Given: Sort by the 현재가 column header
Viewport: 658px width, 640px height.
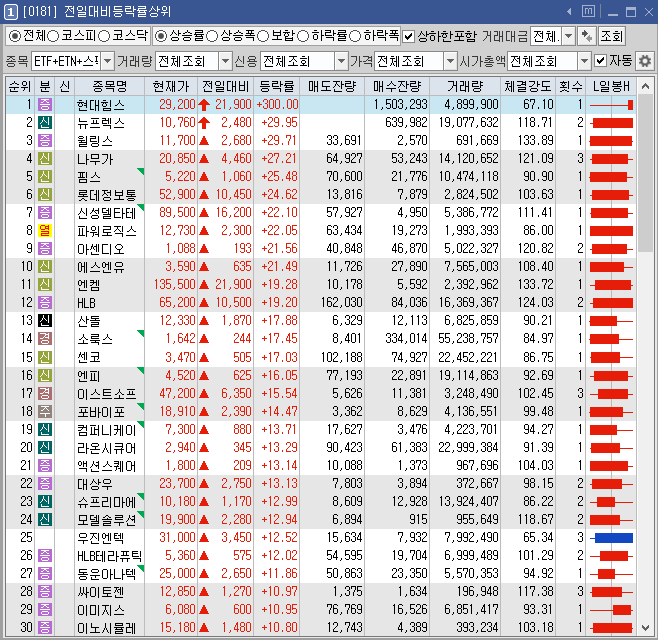Looking at the screenshot, I should [171, 86].
